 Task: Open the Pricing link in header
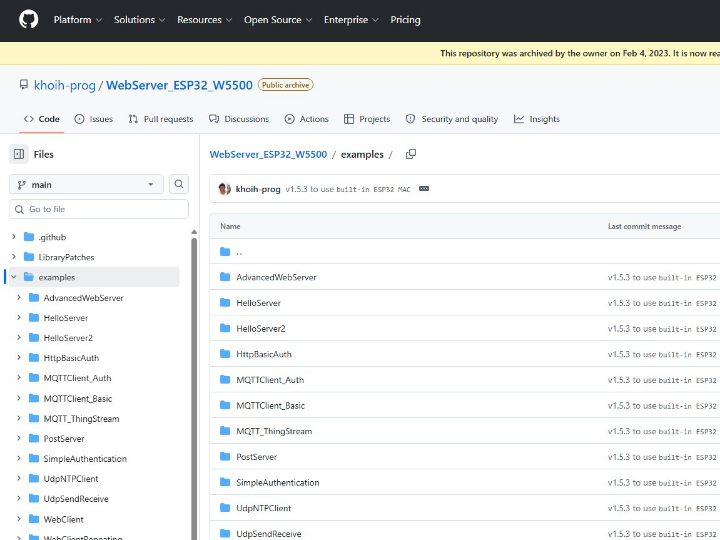405,20
